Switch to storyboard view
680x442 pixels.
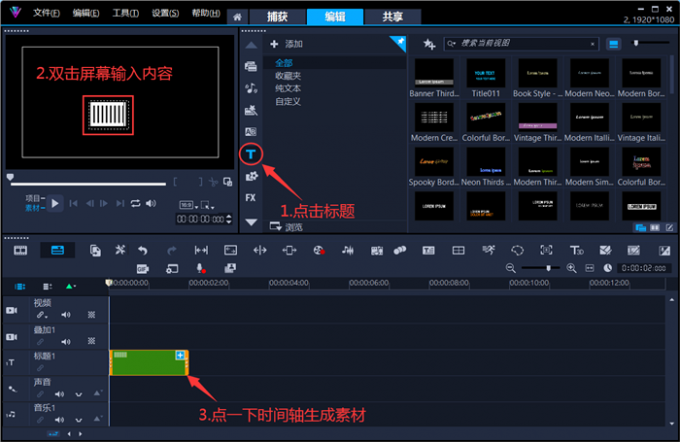tap(20, 250)
